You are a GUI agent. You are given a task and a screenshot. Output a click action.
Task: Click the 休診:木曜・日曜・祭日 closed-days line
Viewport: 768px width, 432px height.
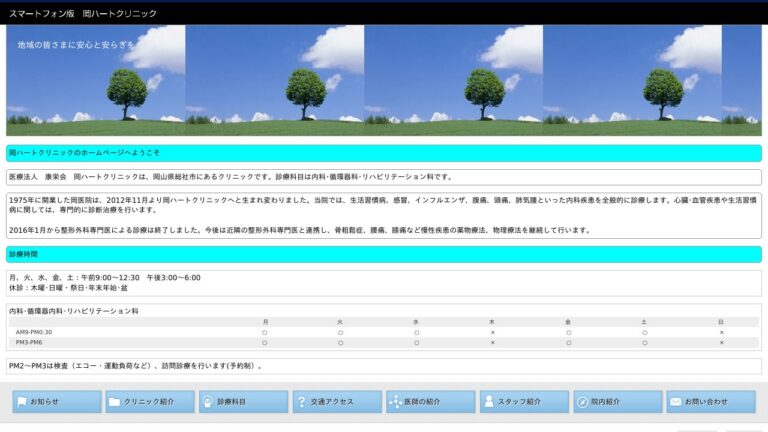click(68, 288)
